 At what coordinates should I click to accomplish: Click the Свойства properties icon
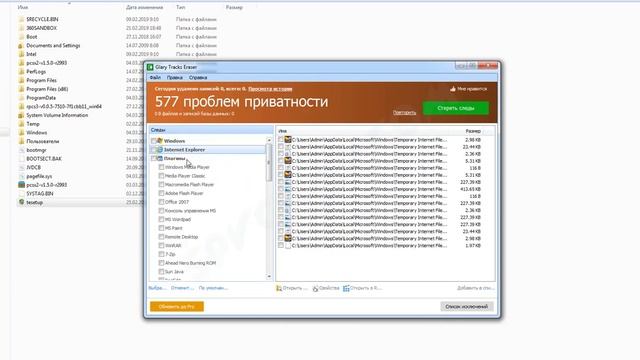pos(315,288)
